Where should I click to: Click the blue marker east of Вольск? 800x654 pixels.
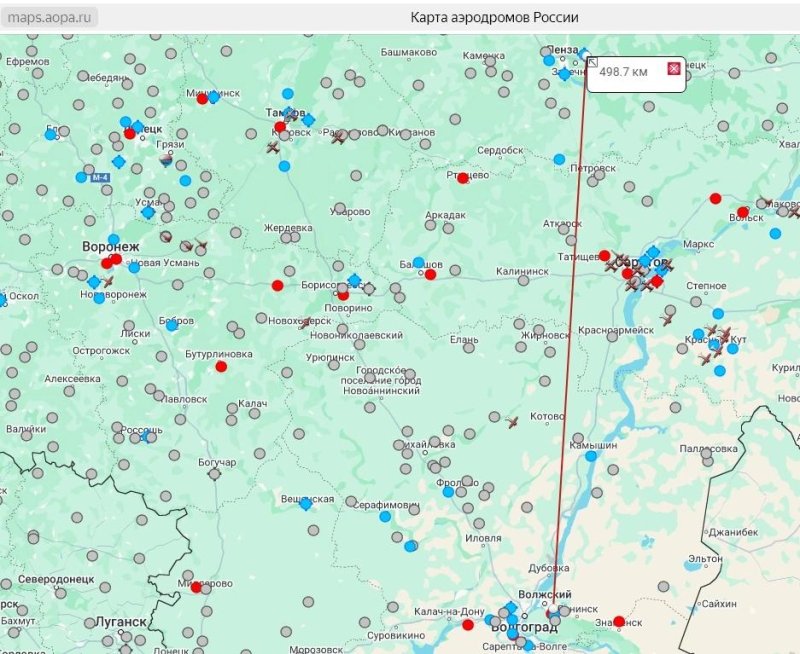click(x=775, y=233)
